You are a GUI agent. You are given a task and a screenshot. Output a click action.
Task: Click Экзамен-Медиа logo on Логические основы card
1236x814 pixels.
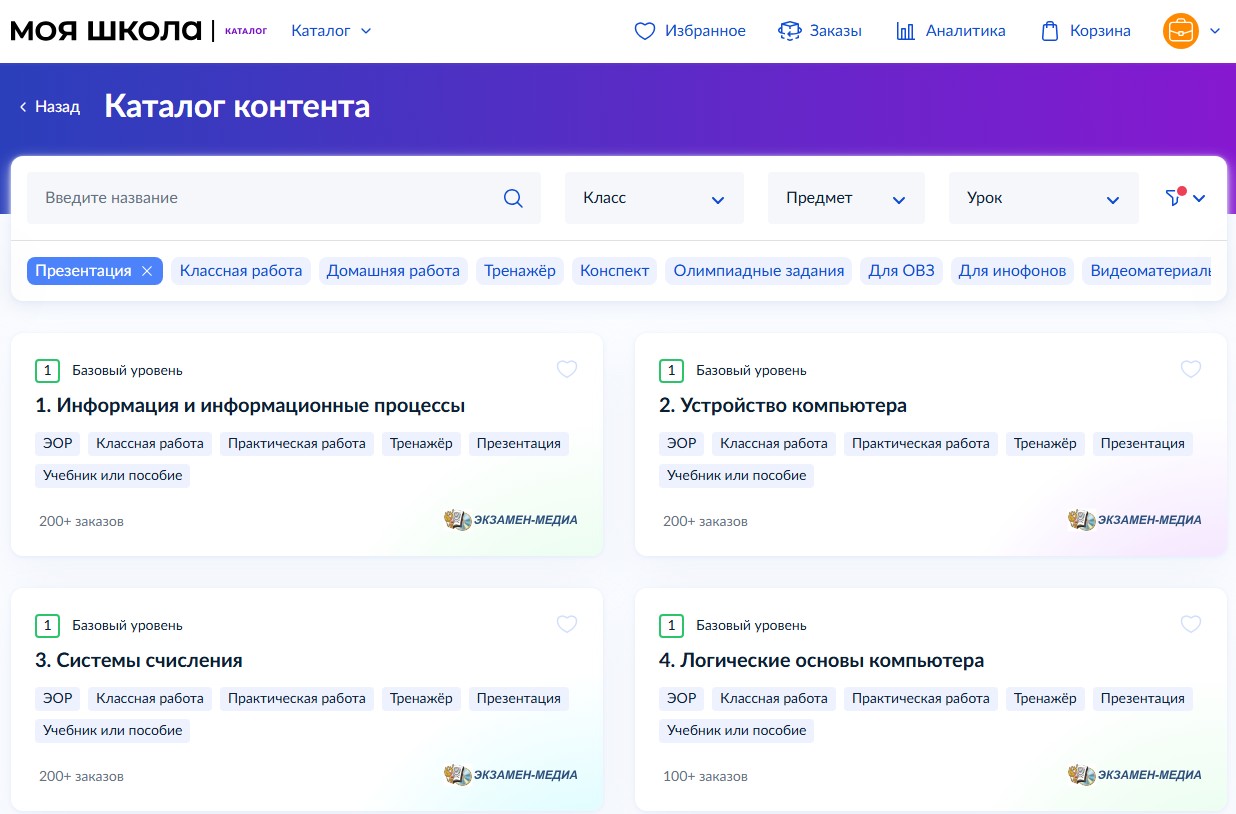[x=1135, y=775]
